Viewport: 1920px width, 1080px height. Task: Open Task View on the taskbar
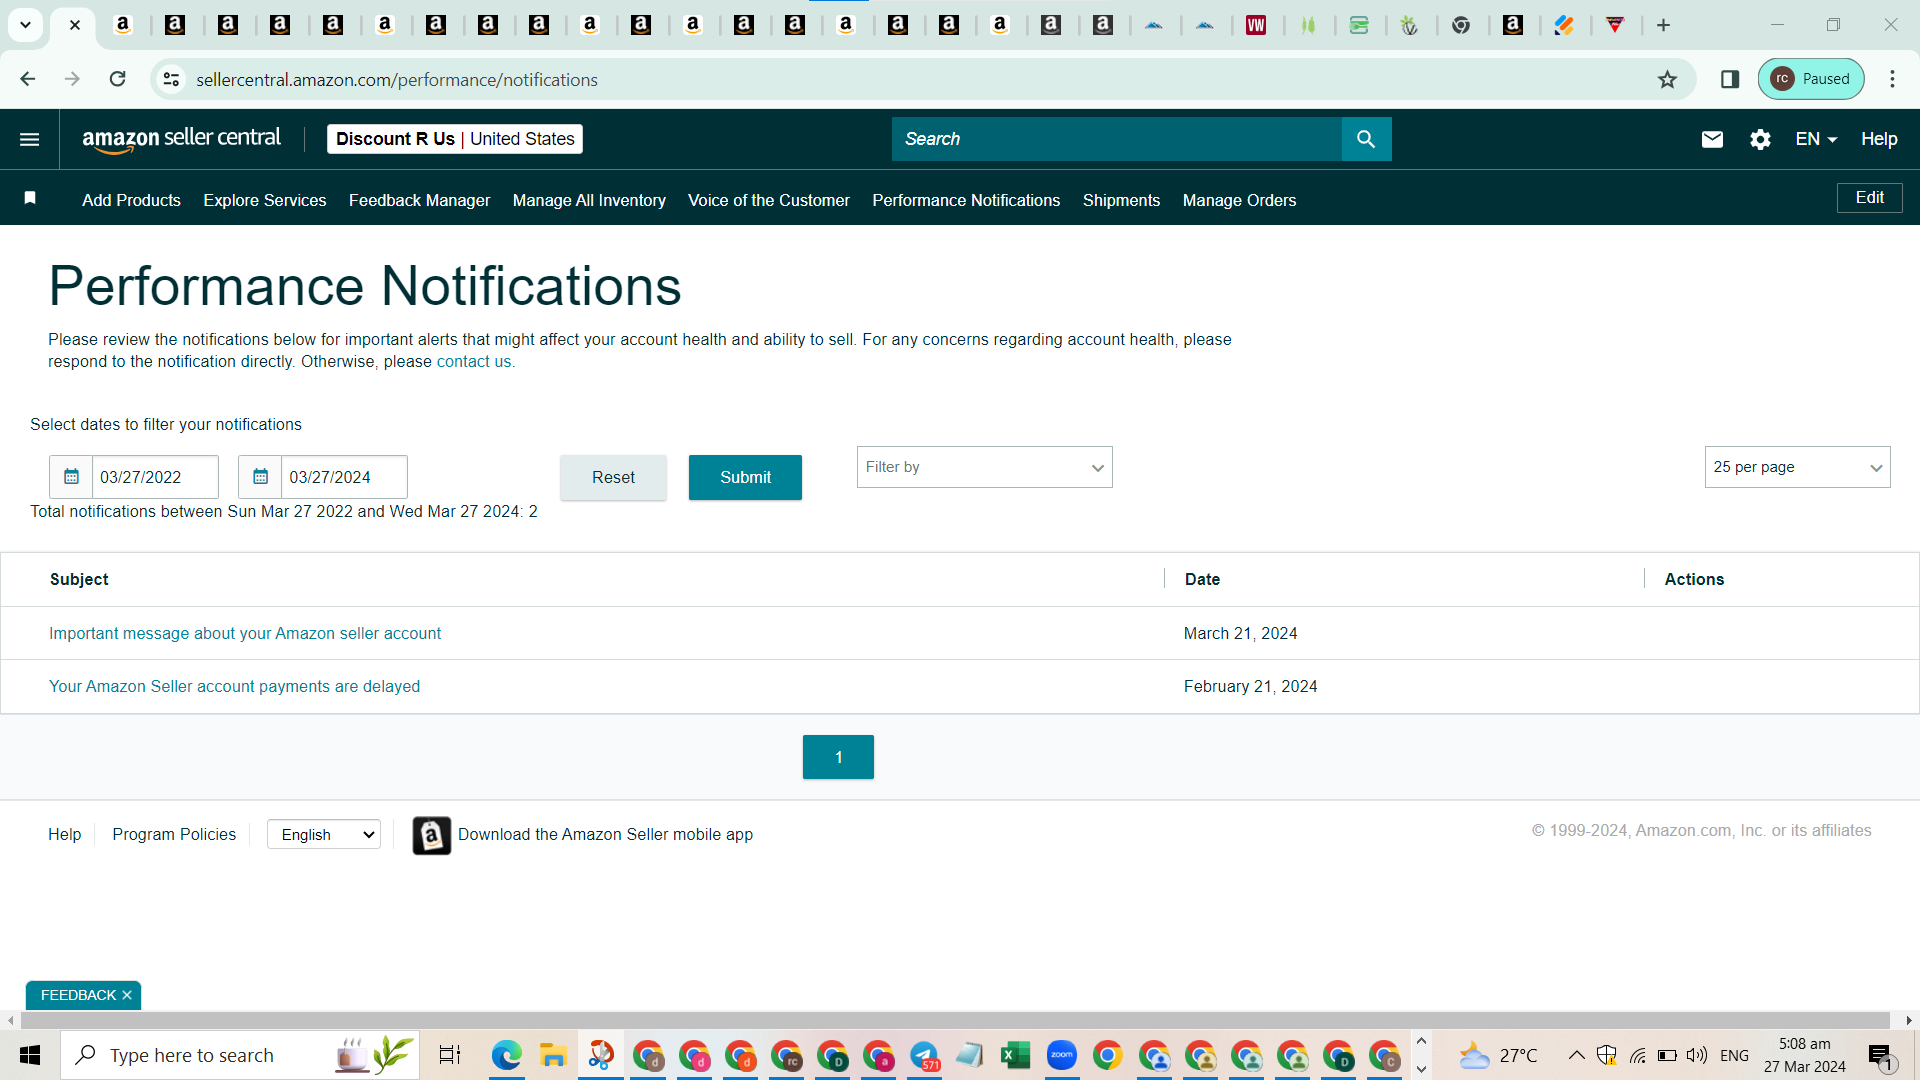450,1055
